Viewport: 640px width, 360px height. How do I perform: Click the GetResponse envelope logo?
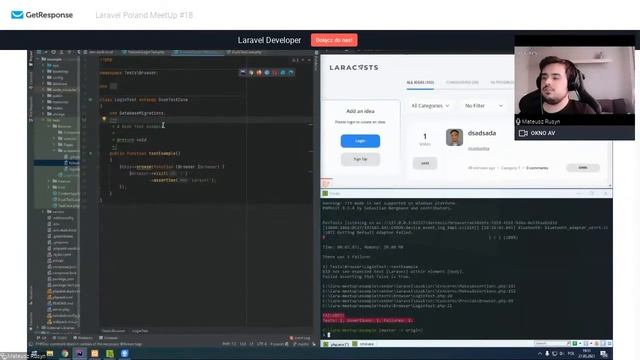pos(17,15)
